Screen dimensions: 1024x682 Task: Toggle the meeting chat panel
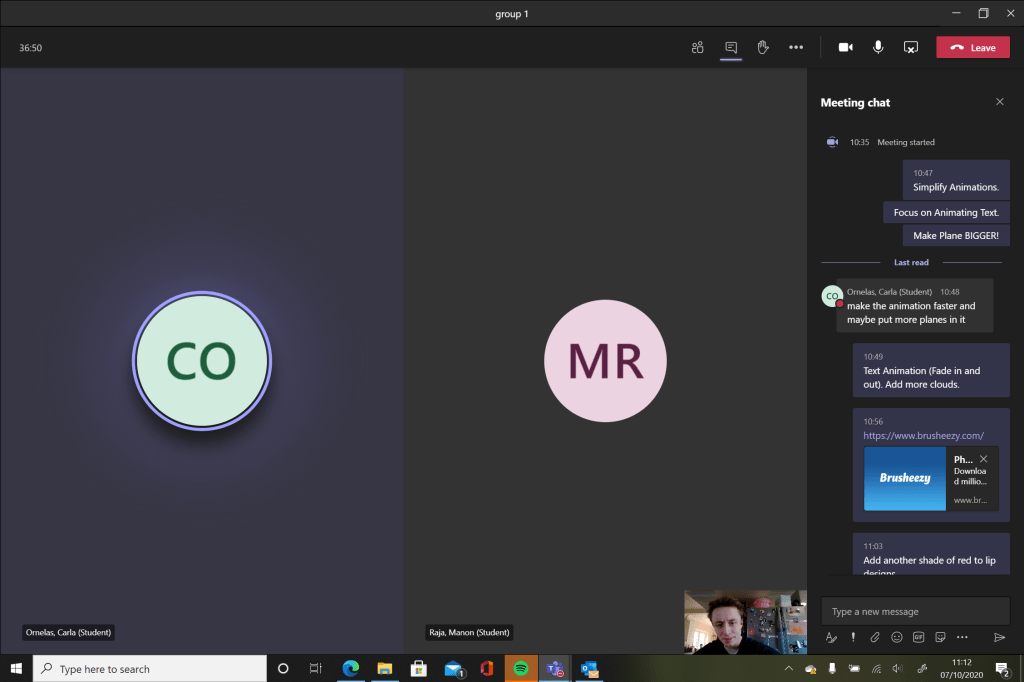point(731,47)
